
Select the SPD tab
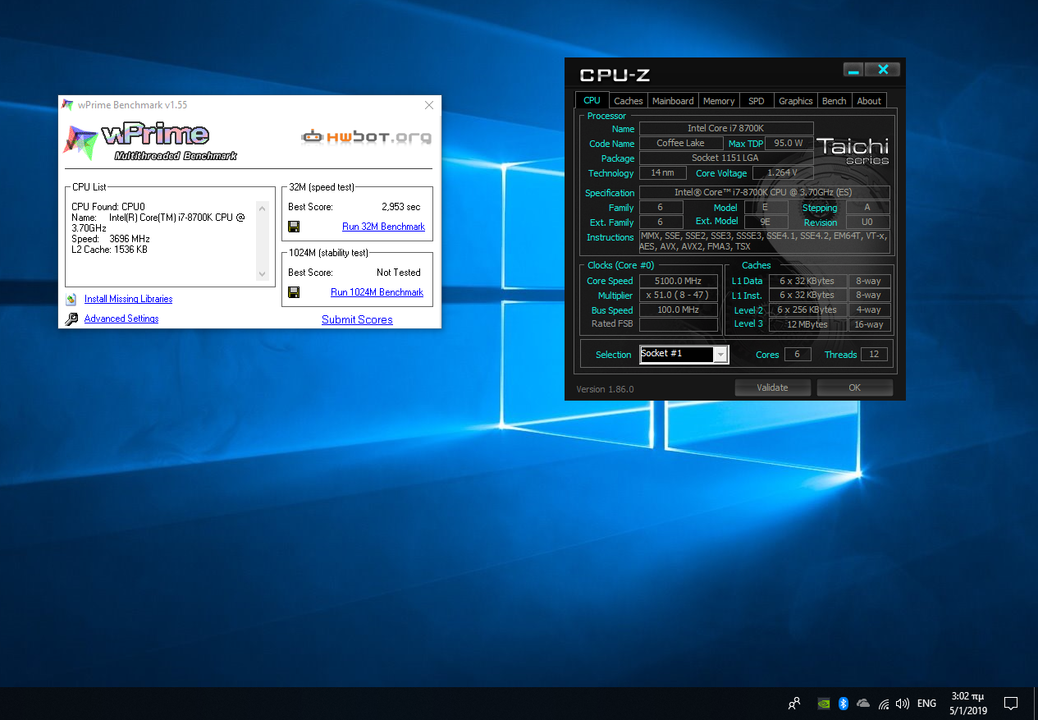pyautogui.click(x=756, y=101)
